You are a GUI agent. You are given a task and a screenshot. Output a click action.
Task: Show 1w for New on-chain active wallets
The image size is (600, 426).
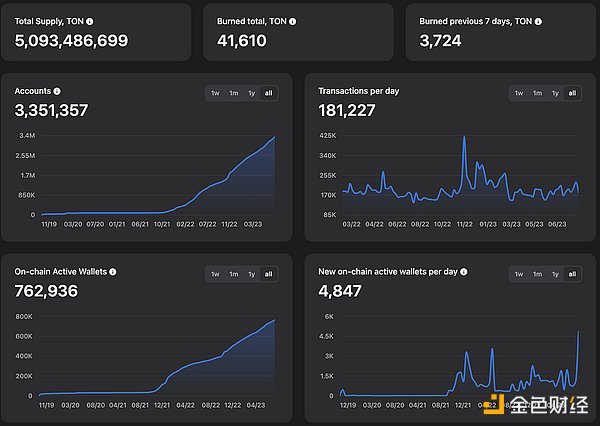pyautogui.click(x=518, y=274)
